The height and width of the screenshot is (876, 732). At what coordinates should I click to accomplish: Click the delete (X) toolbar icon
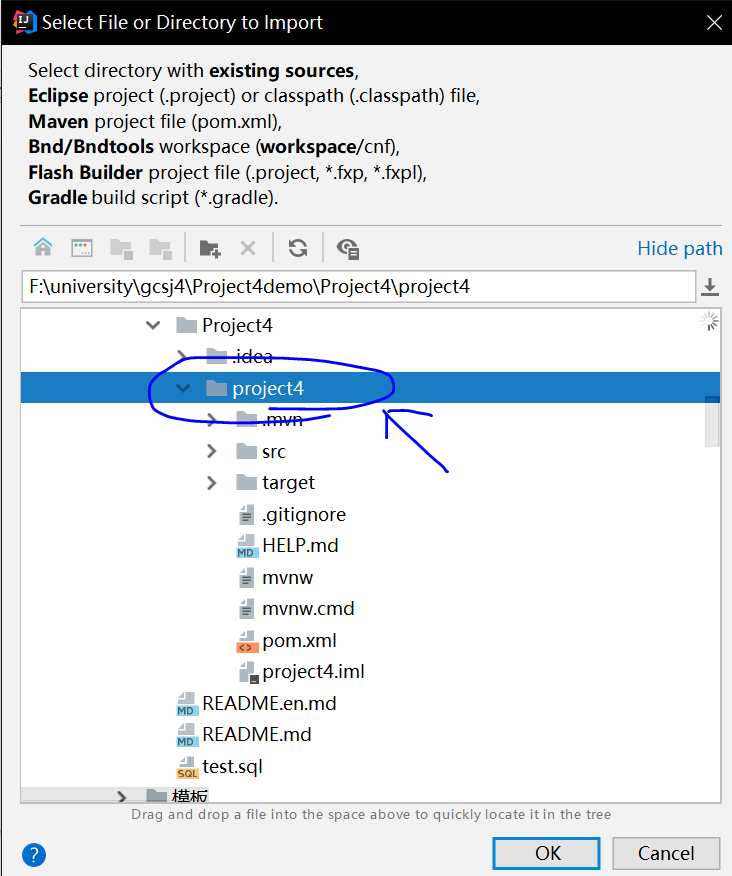tap(248, 248)
